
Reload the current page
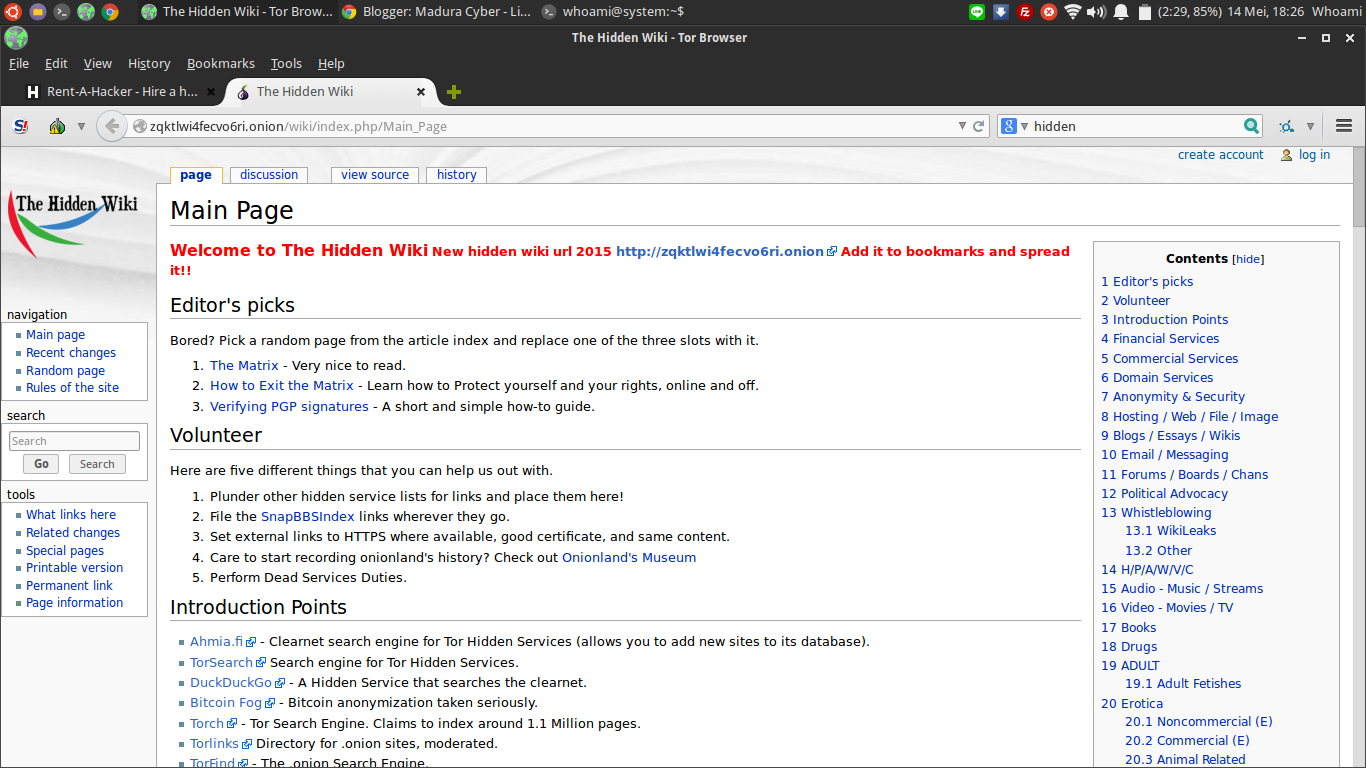click(x=979, y=126)
